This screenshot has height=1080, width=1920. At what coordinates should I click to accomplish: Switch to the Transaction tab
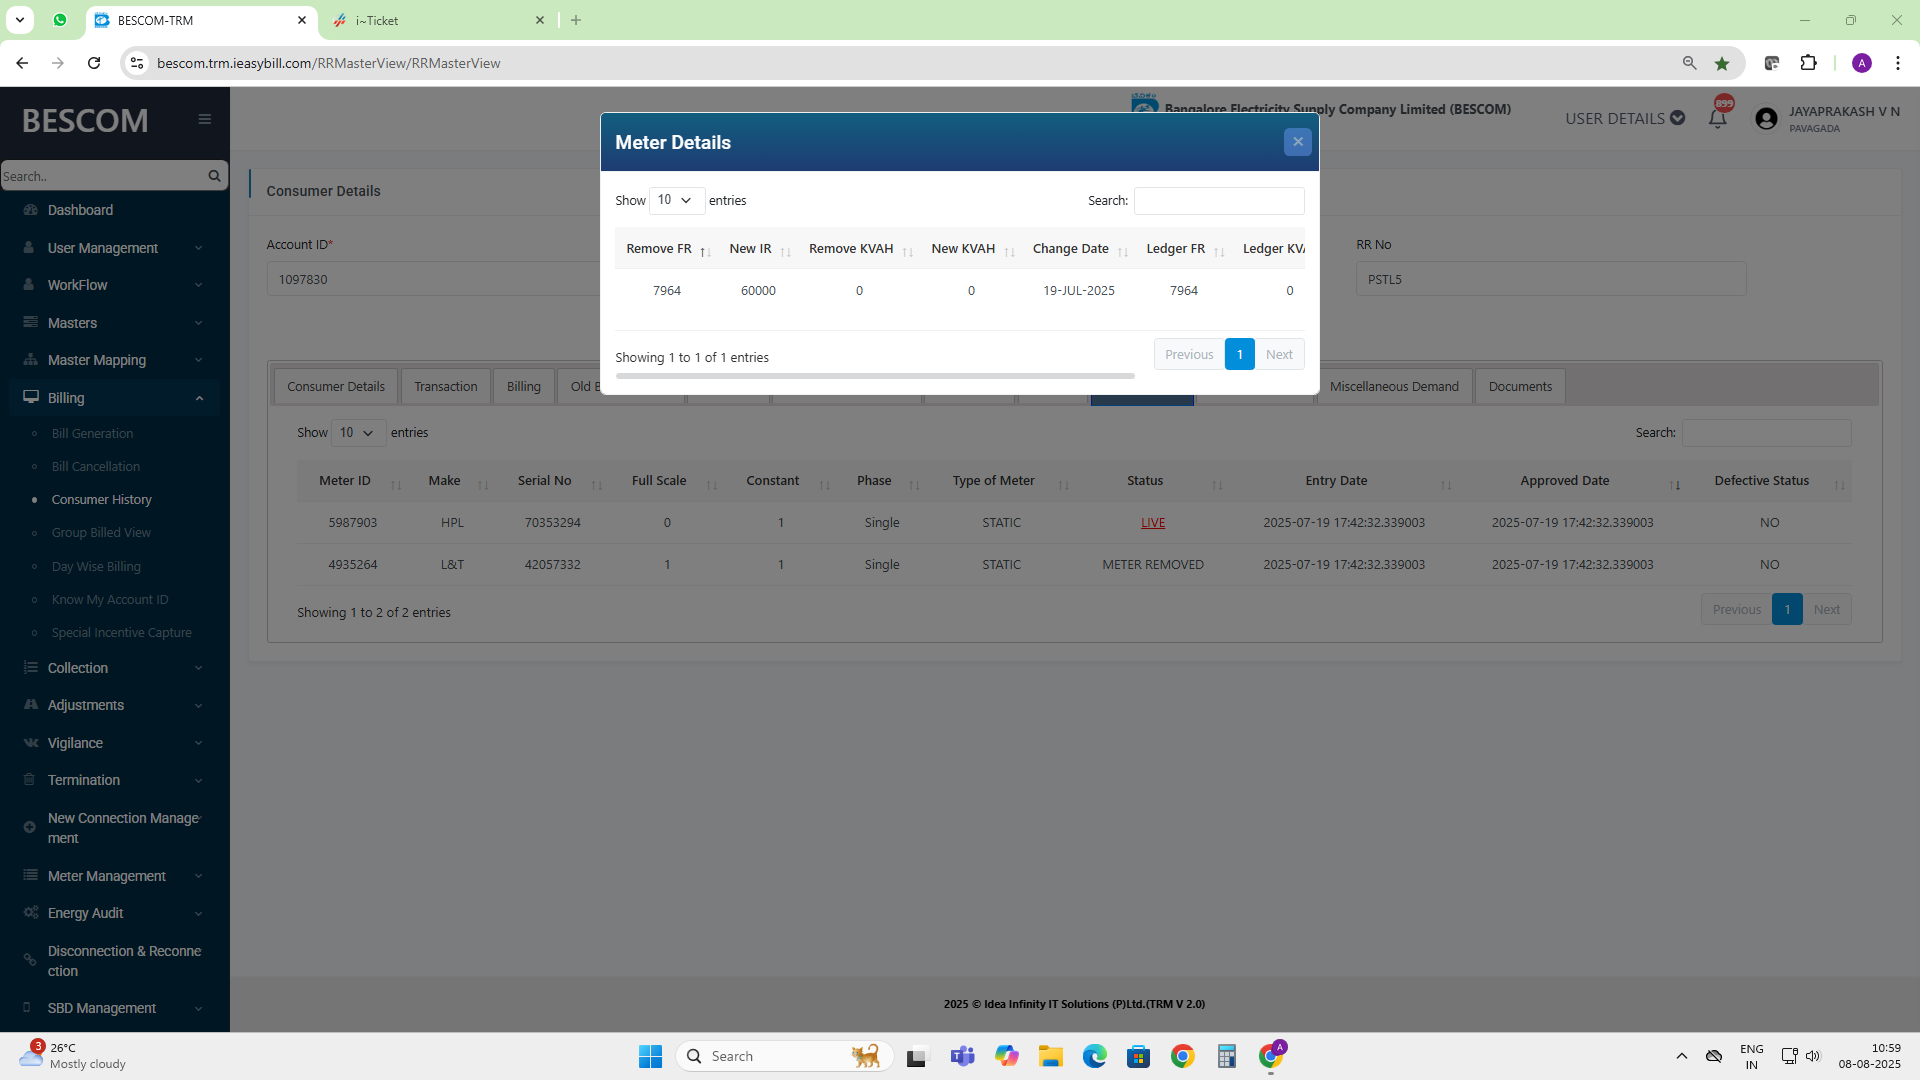[445, 387]
